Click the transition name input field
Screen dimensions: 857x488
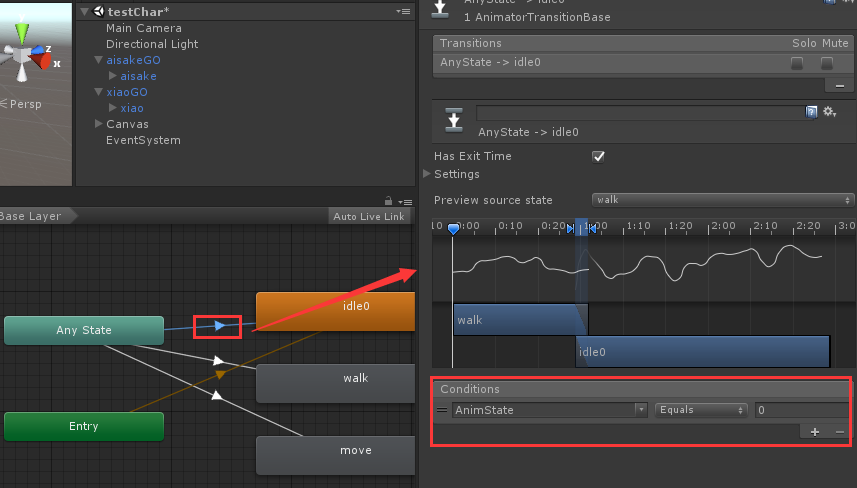639,113
